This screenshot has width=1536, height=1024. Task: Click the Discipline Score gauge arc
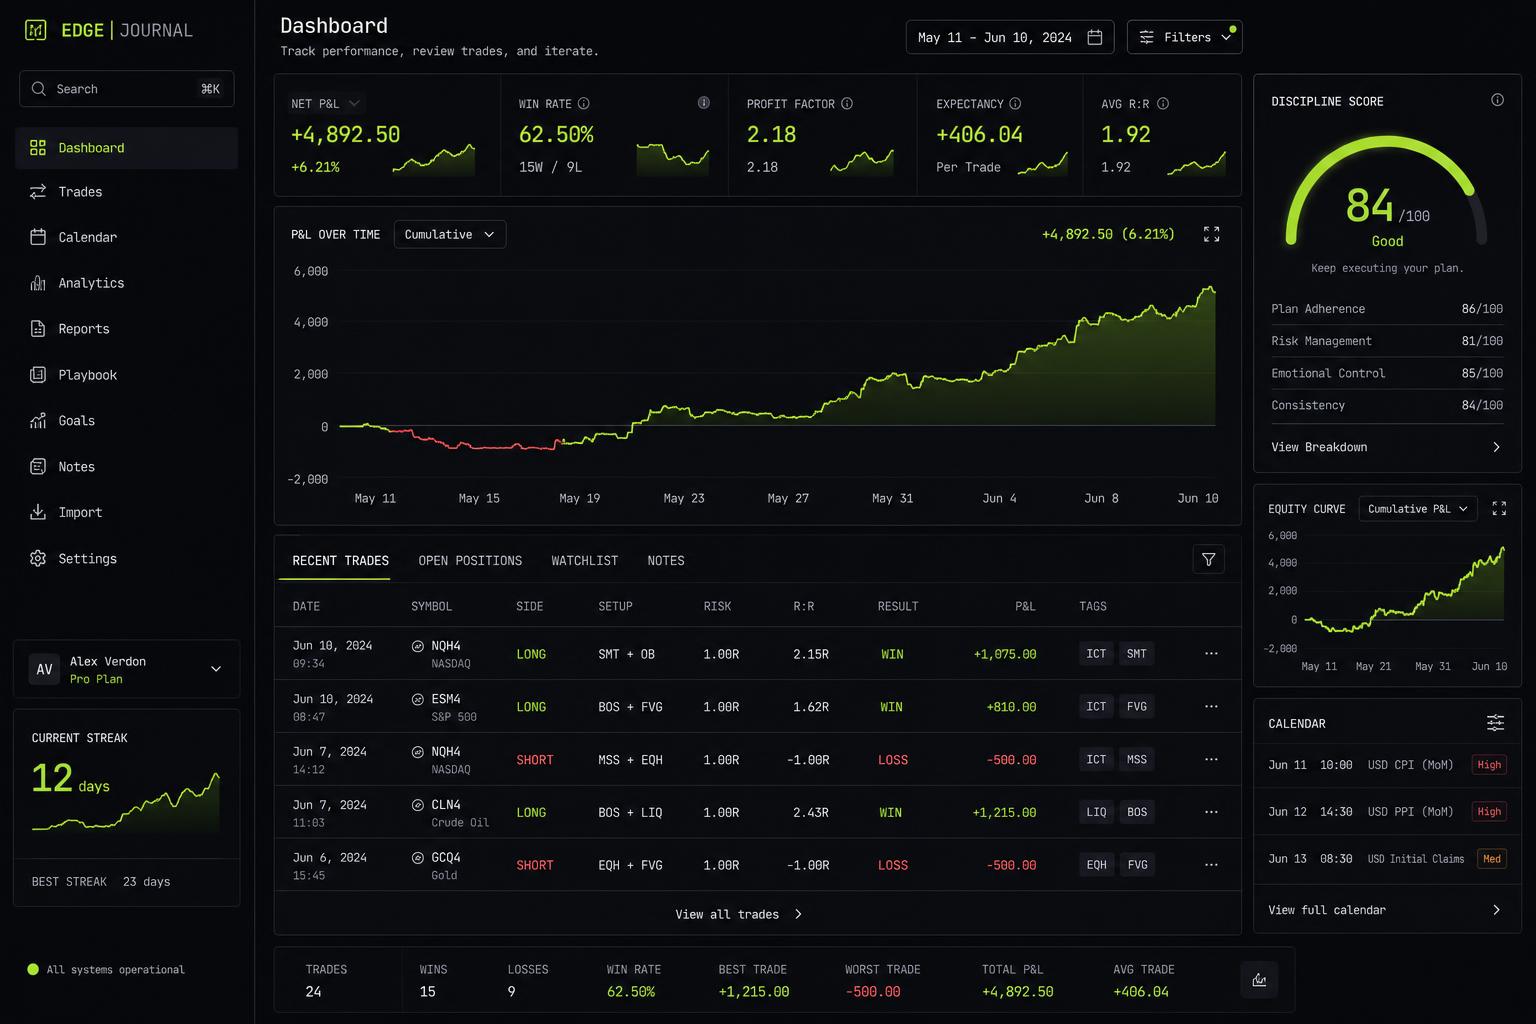pos(1386,190)
